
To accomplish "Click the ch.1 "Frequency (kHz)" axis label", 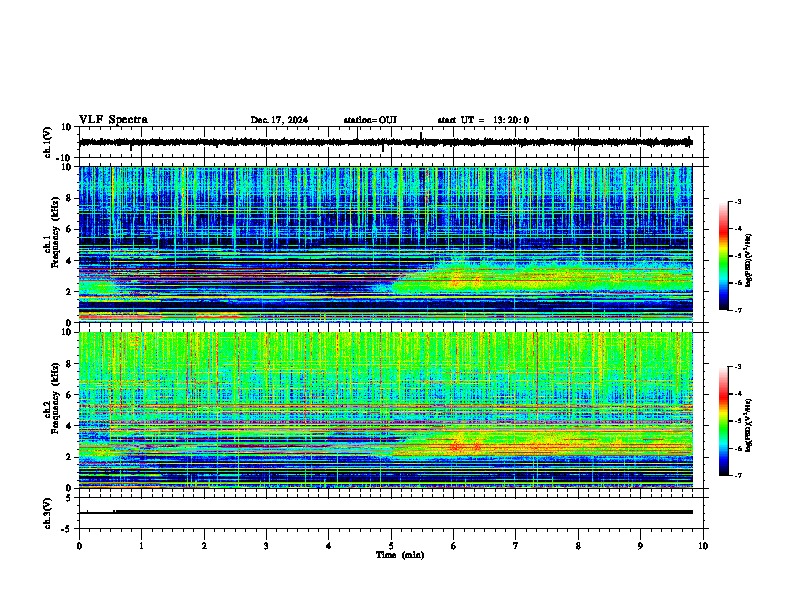I will click(x=56, y=232).
